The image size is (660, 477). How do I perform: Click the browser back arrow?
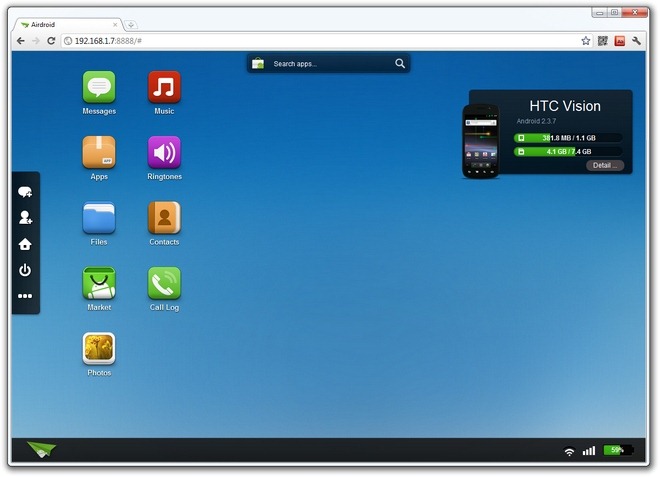pyautogui.click(x=21, y=41)
